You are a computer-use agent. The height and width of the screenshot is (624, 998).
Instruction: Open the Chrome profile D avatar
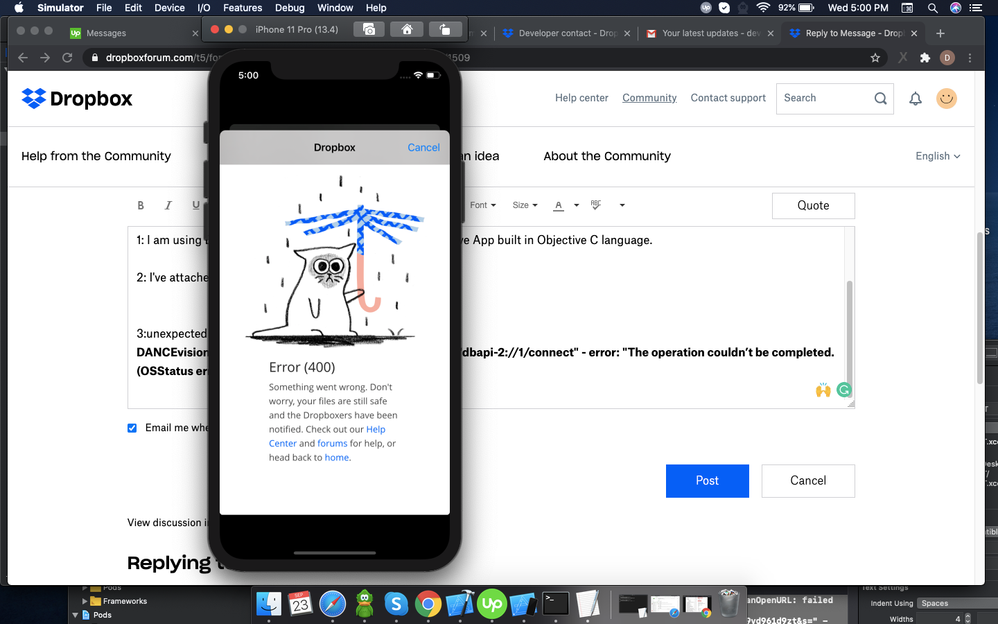click(947, 57)
